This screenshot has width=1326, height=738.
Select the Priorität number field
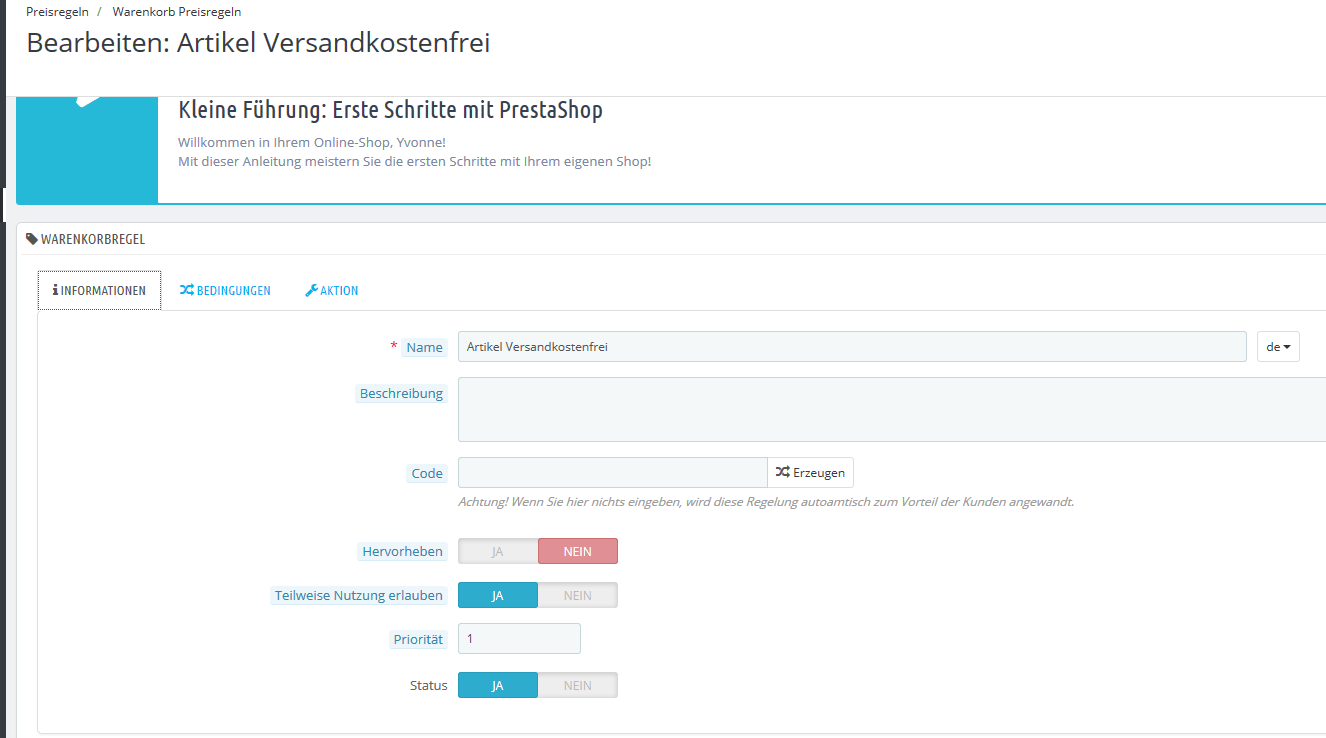coord(519,638)
